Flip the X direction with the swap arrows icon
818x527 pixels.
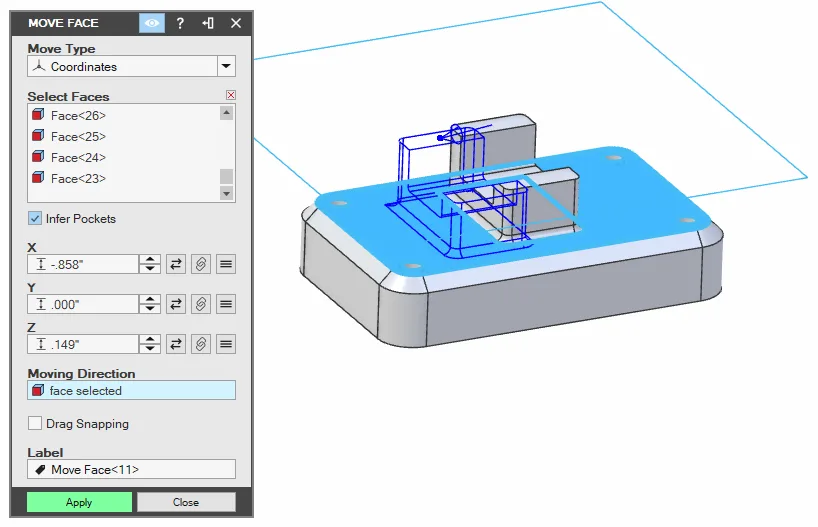point(176,264)
